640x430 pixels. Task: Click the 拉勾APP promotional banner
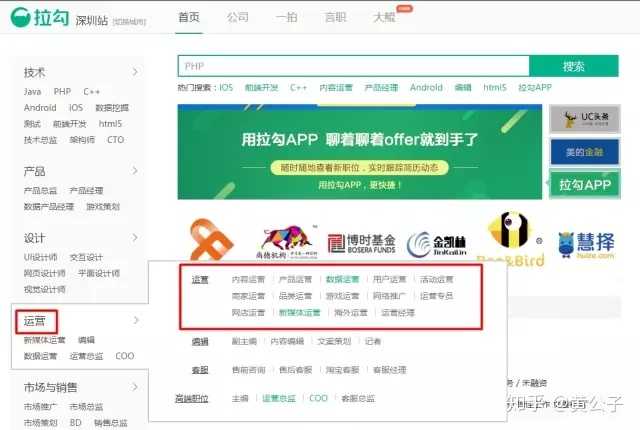[359, 151]
